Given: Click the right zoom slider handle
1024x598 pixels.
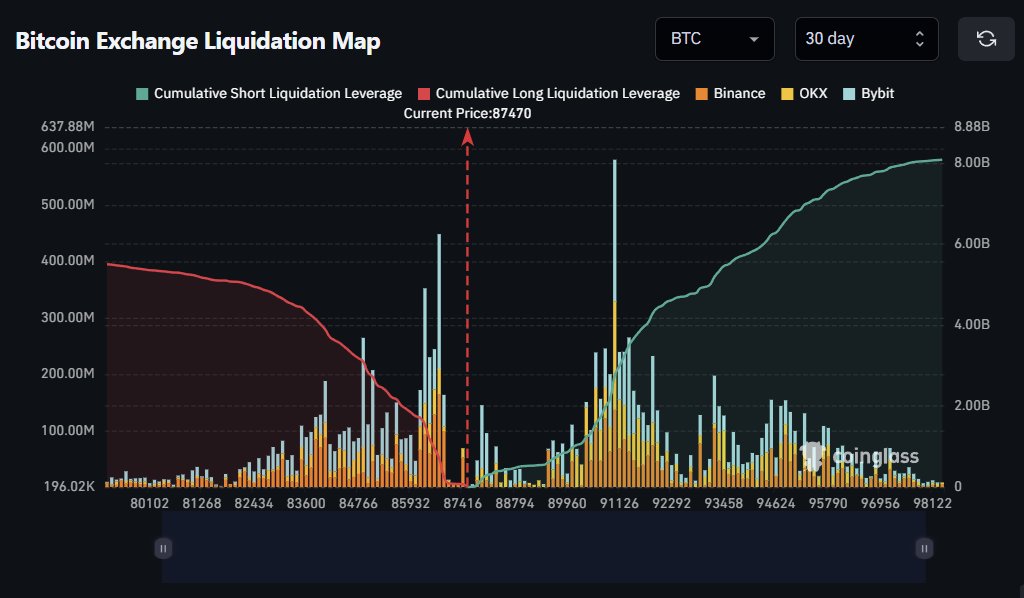Looking at the screenshot, I should pos(925,548).
